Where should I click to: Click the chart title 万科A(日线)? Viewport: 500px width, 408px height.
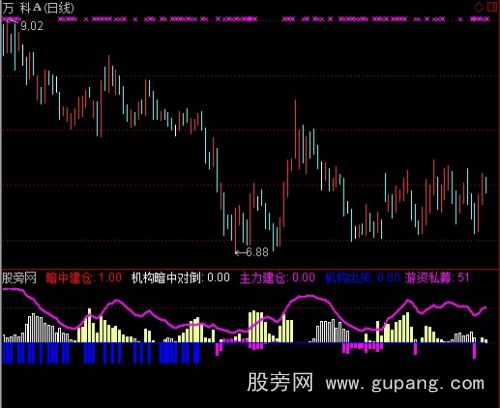pyautogui.click(x=38, y=8)
